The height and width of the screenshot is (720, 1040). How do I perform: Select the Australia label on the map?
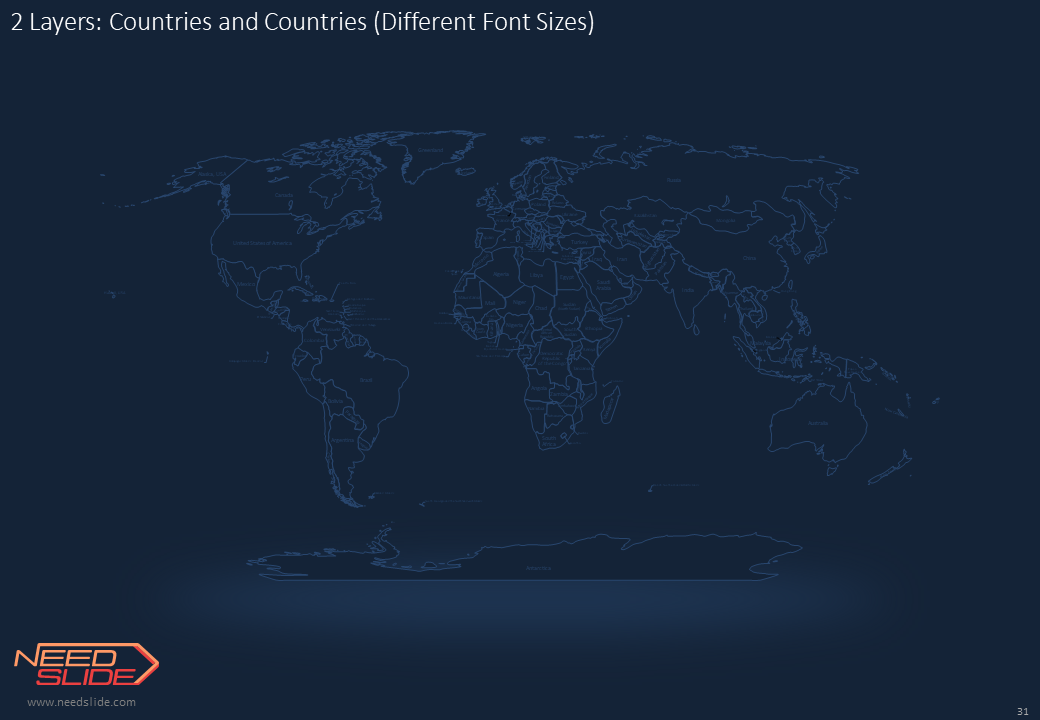tap(818, 424)
